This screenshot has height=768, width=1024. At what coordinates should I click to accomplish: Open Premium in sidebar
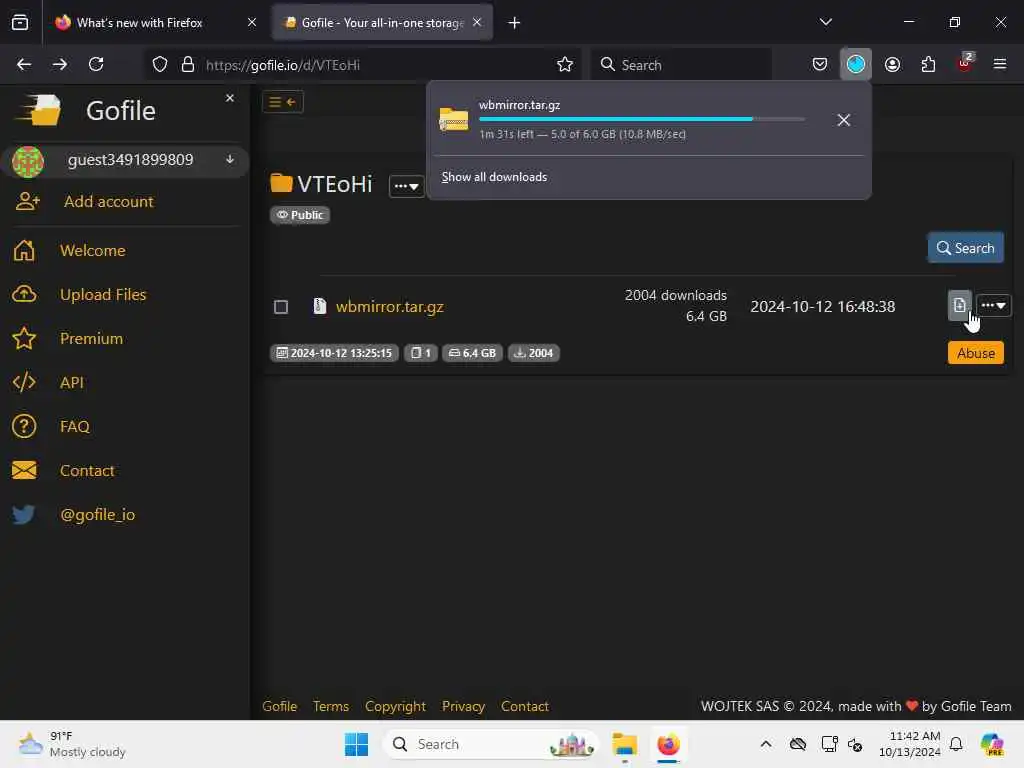[91, 338]
